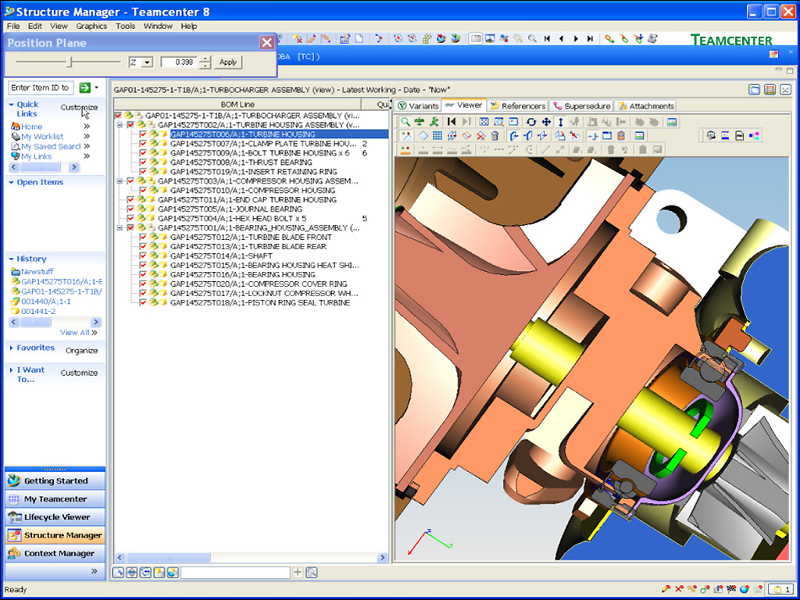
Task: Click the green go arrow beside Item ID
Action: tap(85, 88)
